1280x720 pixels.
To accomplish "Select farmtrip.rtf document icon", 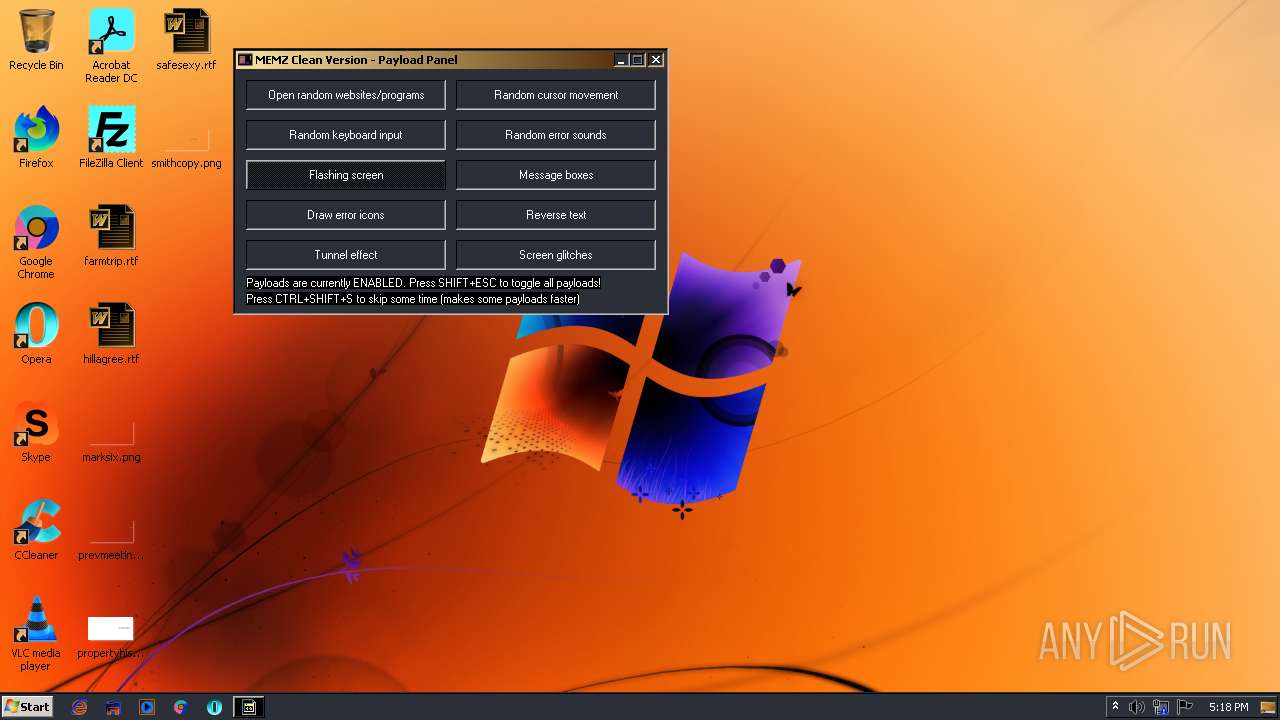I will pos(111,236).
